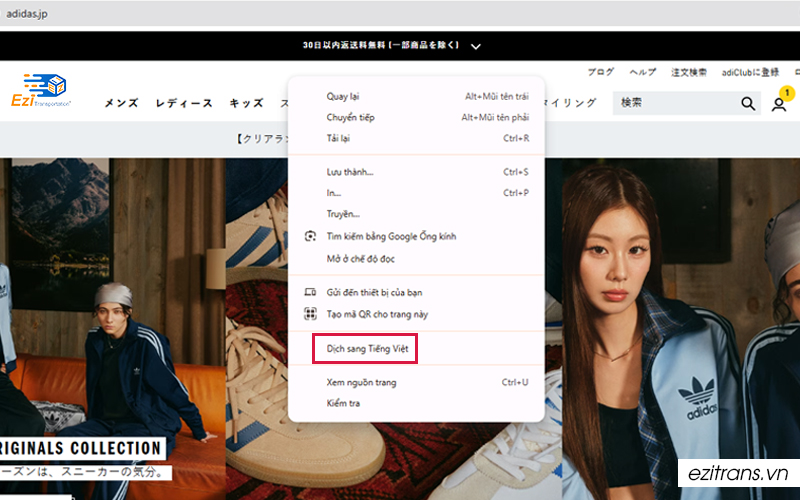The image size is (800, 500).
Task: Open the メンズ navigation category
Action: tap(121, 103)
